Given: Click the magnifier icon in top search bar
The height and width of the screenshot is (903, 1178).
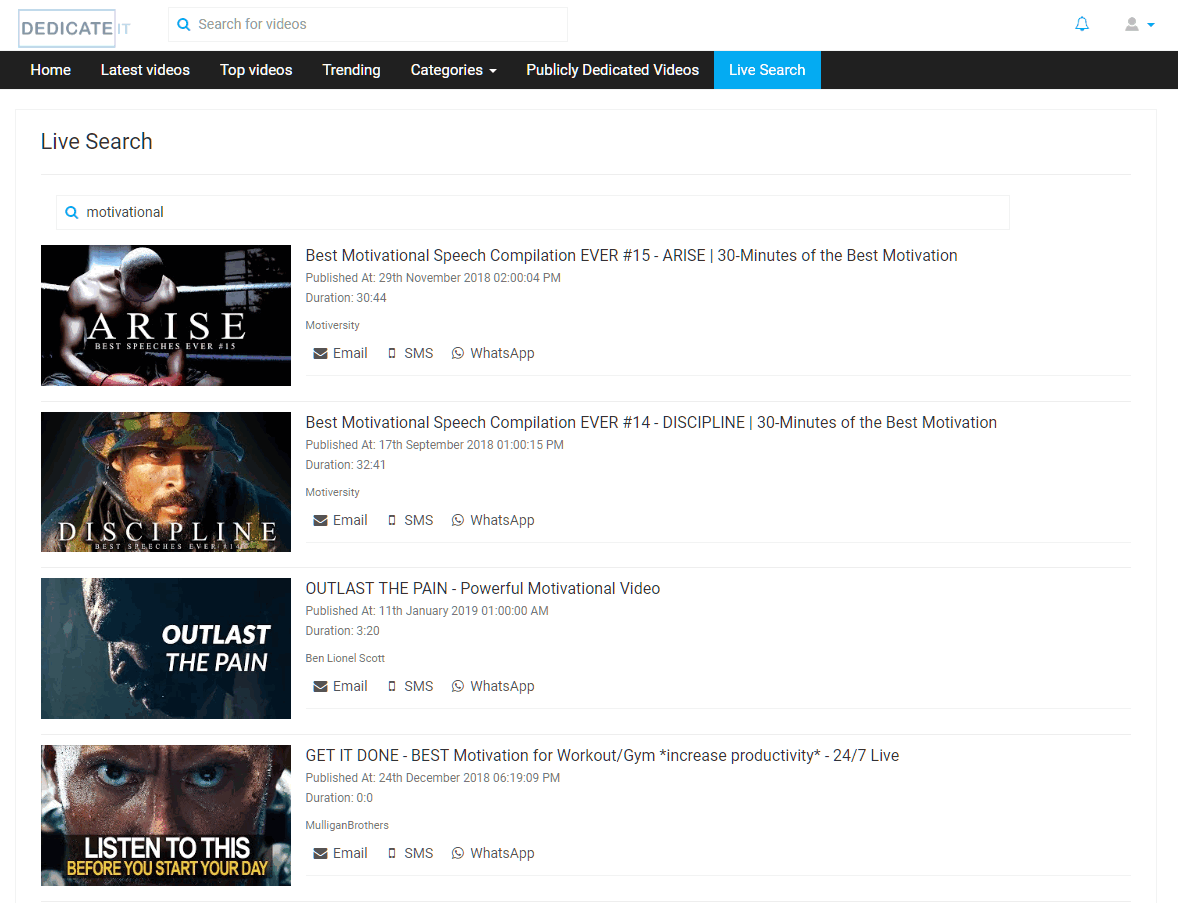Looking at the screenshot, I should [183, 25].
